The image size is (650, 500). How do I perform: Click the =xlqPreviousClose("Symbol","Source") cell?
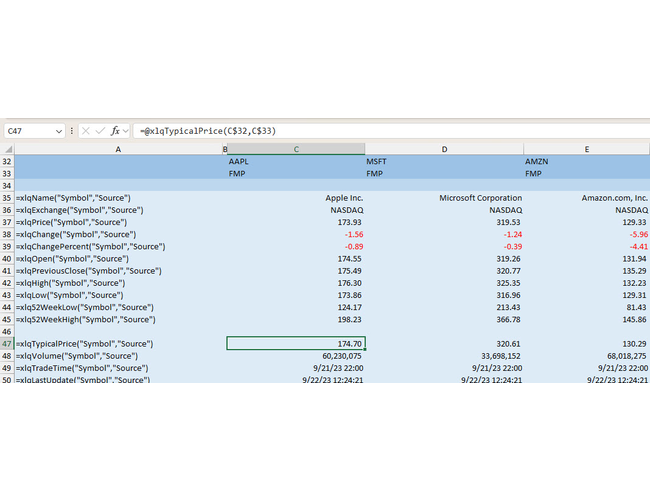pos(118,271)
